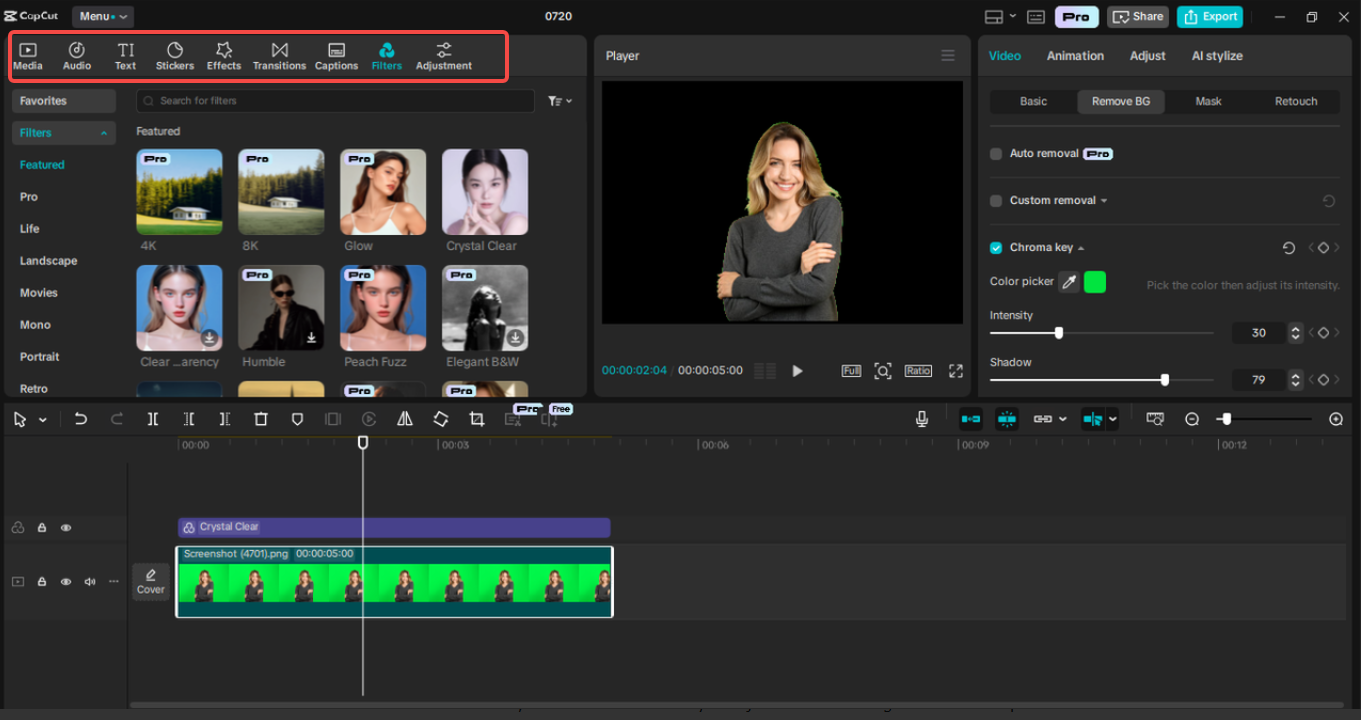Click the Export button
The height and width of the screenshot is (720, 1361).
(x=1209, y=16)
